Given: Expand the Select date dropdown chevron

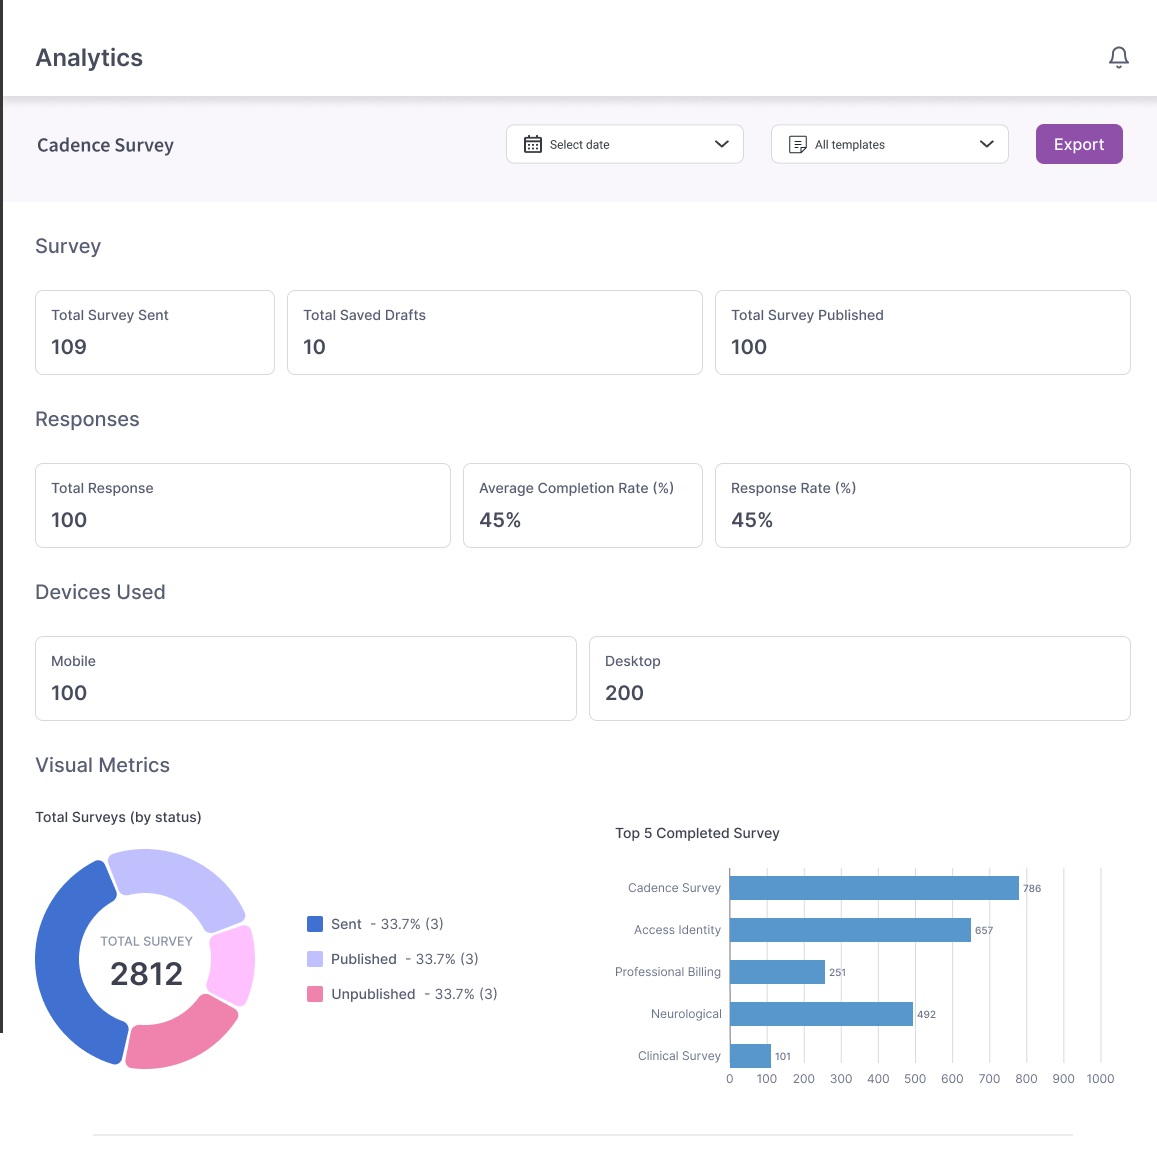Looking at the screenshot, I should pyautogui.click(x=721, y=144).
